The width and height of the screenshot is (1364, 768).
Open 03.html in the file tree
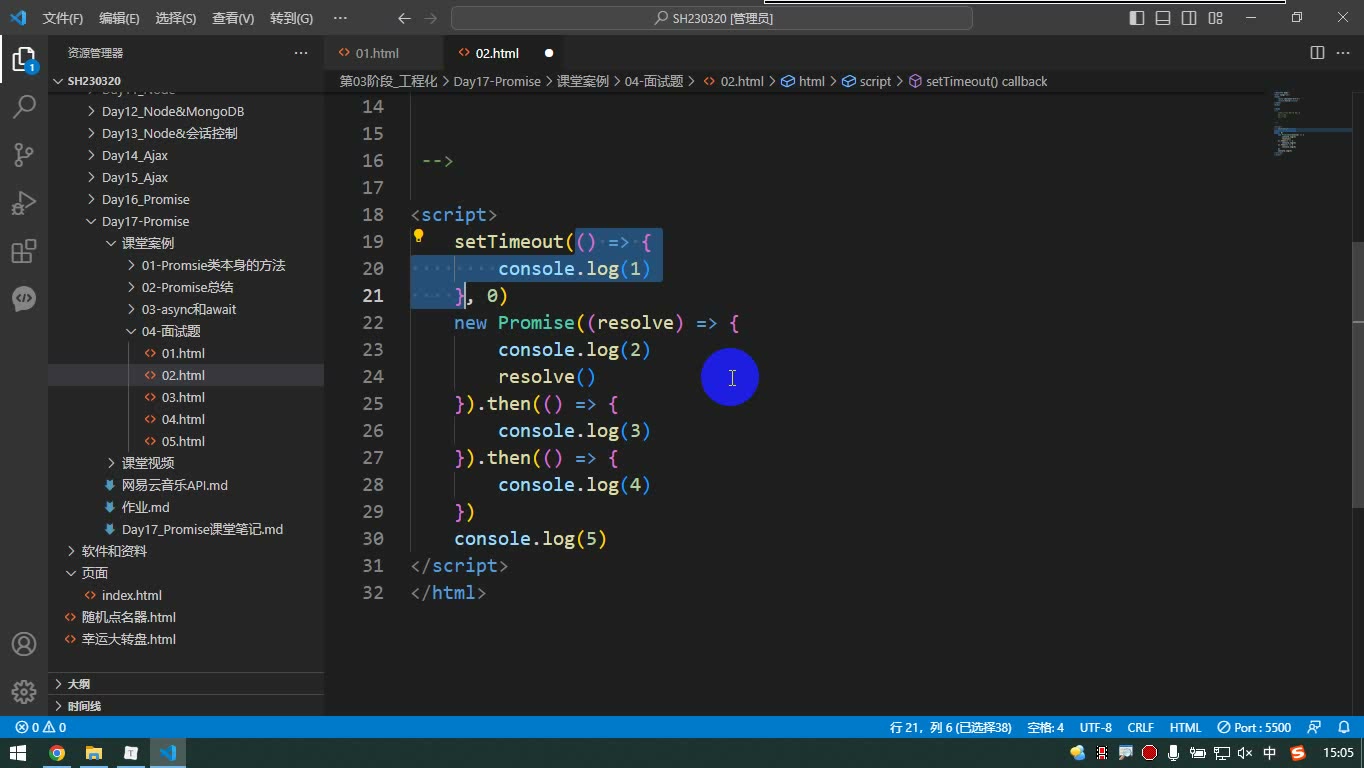(x=183, y=397)
